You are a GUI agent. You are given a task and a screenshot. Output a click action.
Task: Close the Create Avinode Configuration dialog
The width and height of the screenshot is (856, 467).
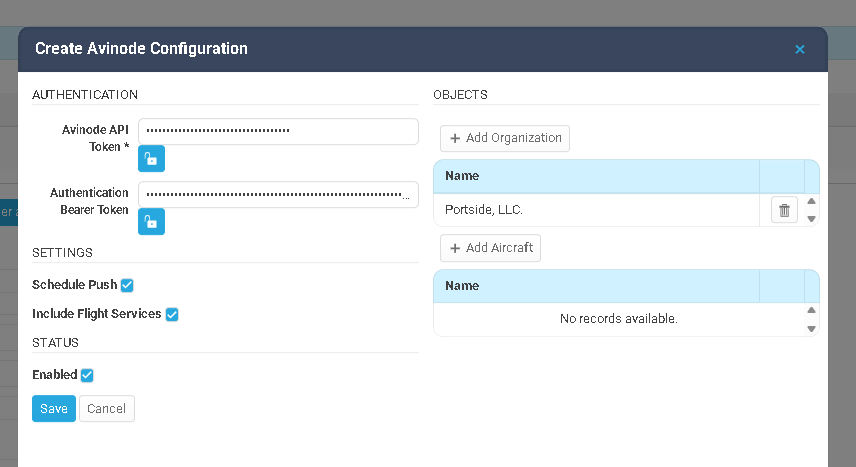(x=800, y=49)
